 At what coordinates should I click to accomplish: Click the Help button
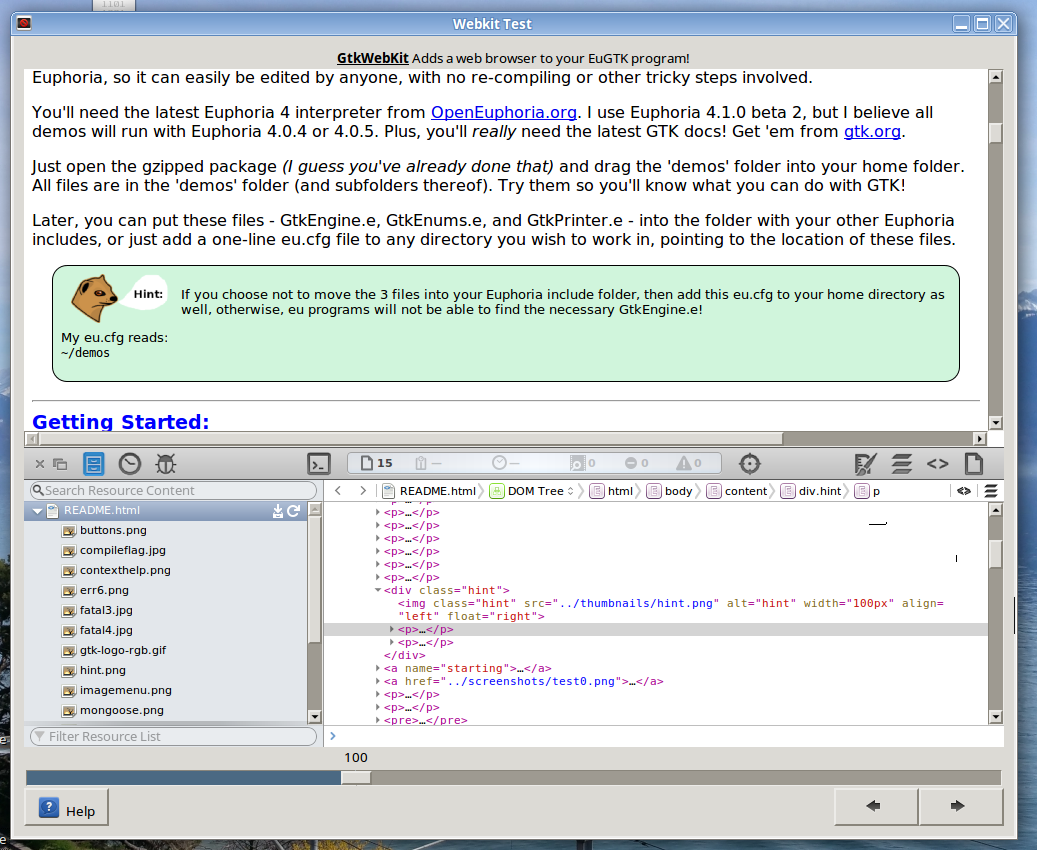point(67,810)
